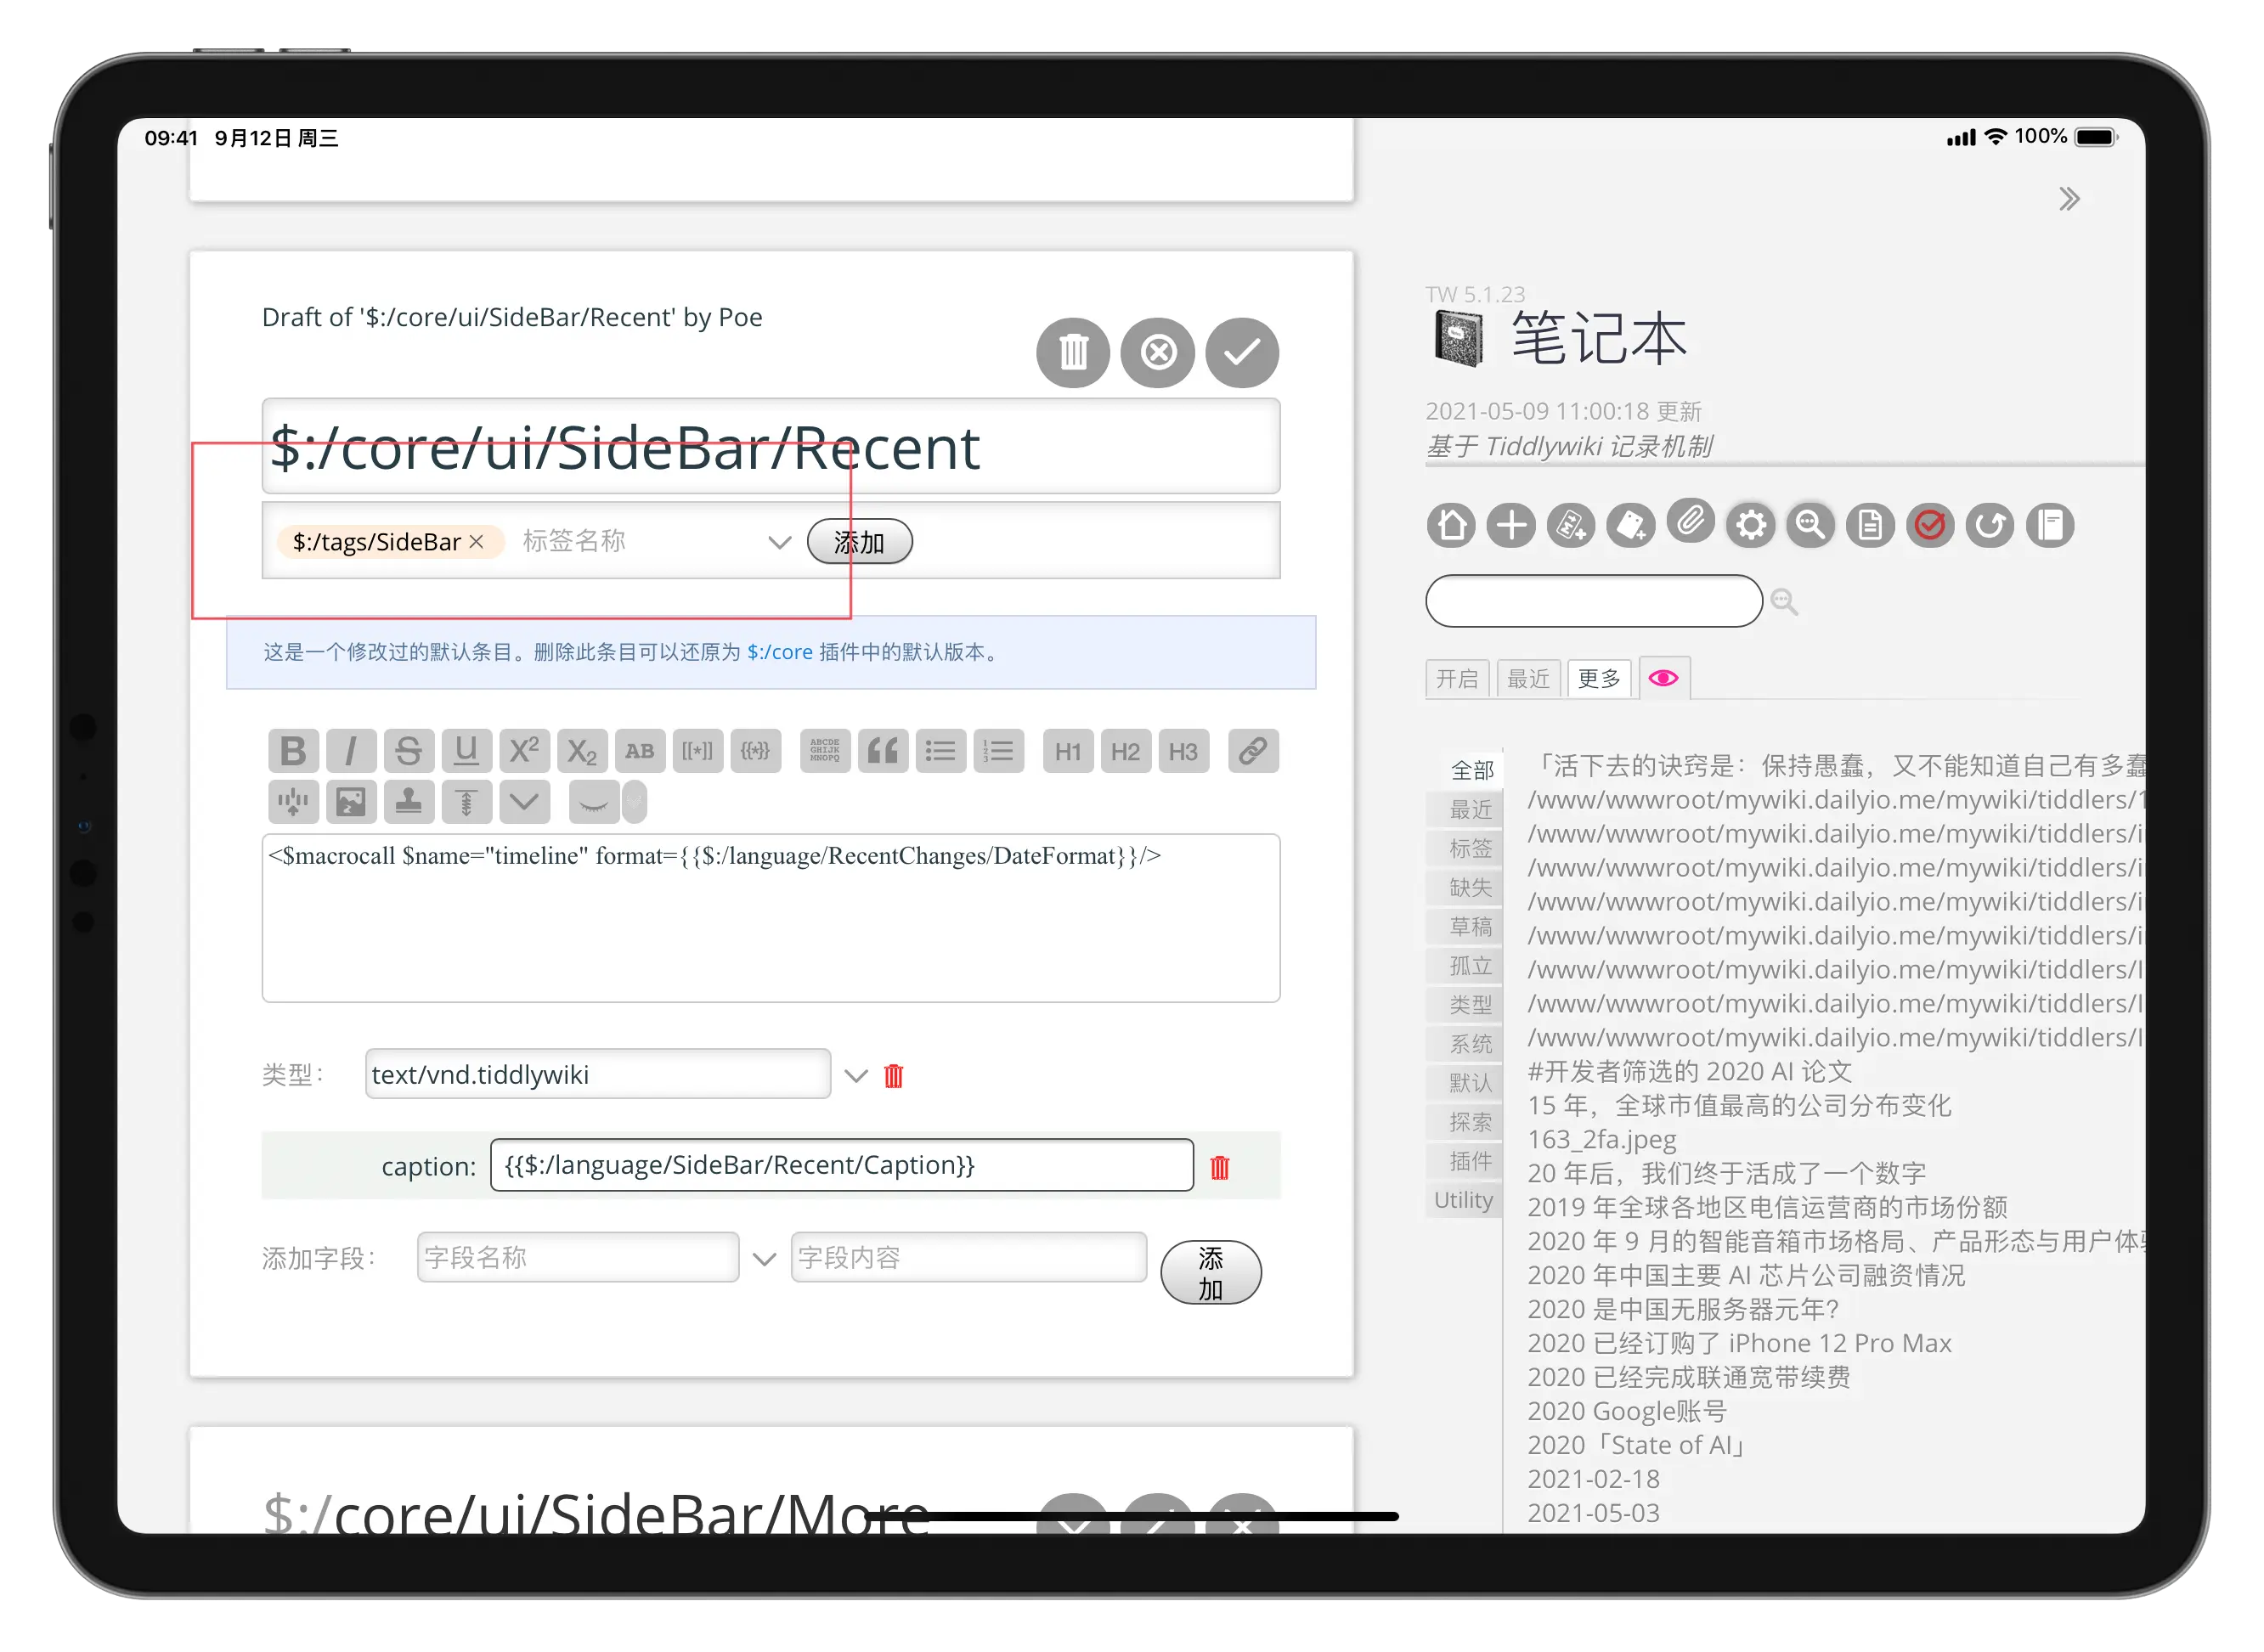Open the pink eye sidebar tab
This screenshot has width=2264, height=1652.
1664,679
